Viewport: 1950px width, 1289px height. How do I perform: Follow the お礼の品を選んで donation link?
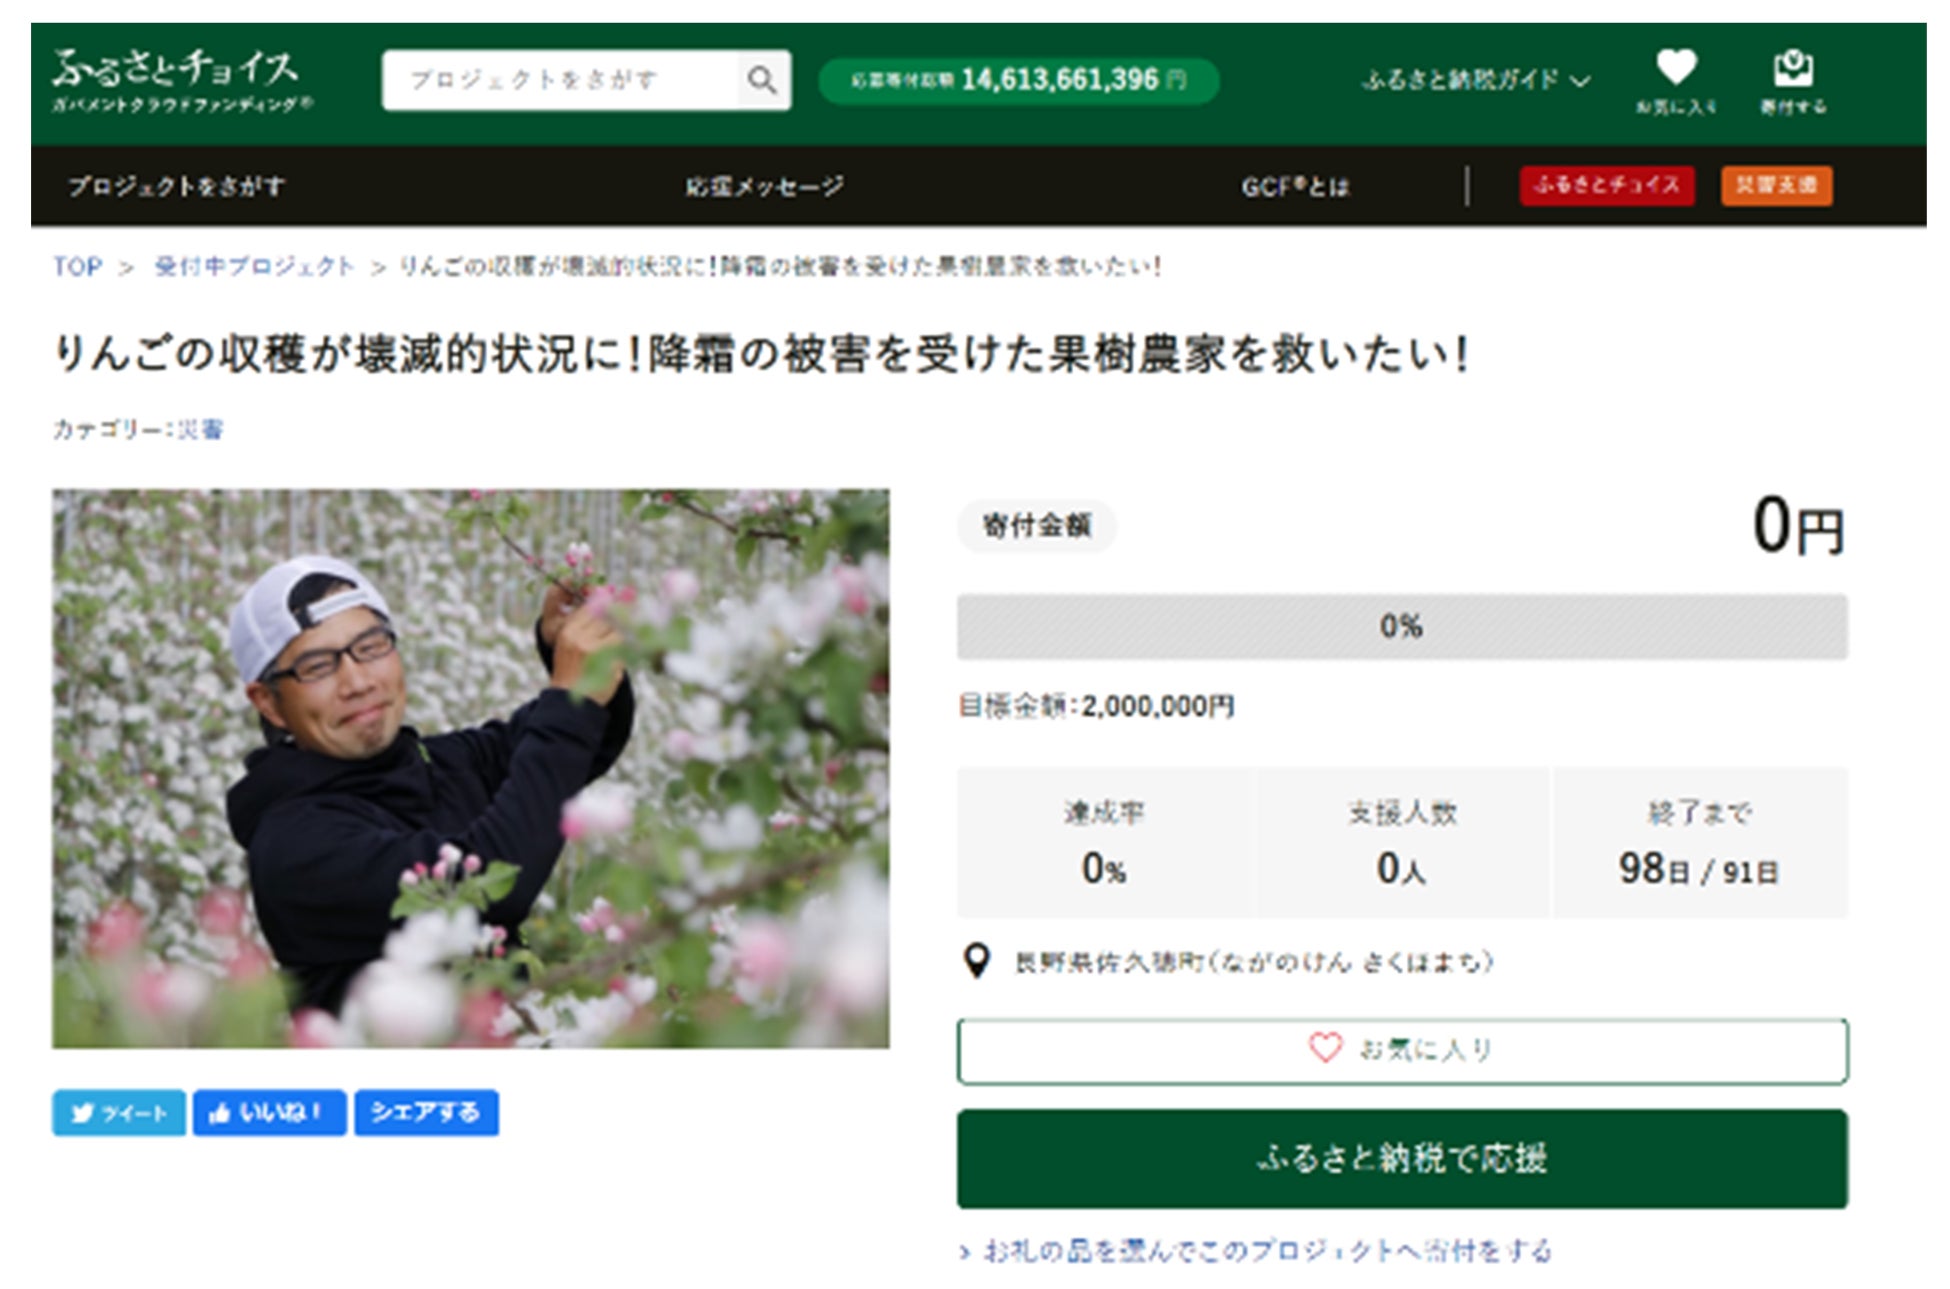pyautogui.click(x=1256, y=1251)
